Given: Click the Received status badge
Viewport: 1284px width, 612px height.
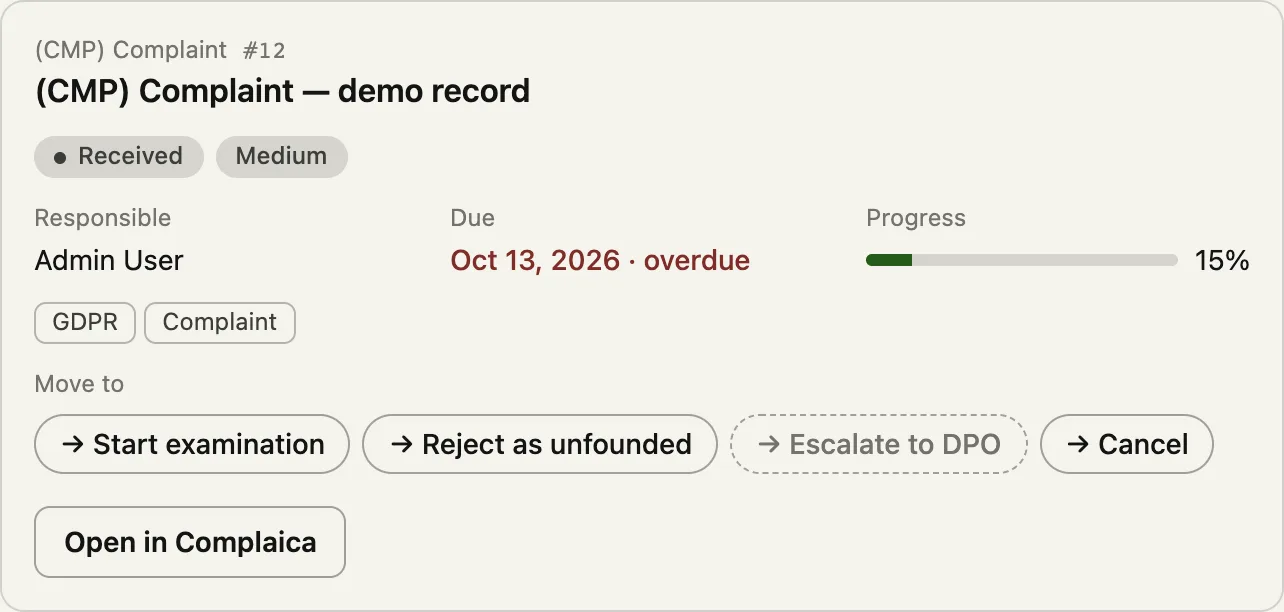Looking at the screenshot, I should 119,157.
